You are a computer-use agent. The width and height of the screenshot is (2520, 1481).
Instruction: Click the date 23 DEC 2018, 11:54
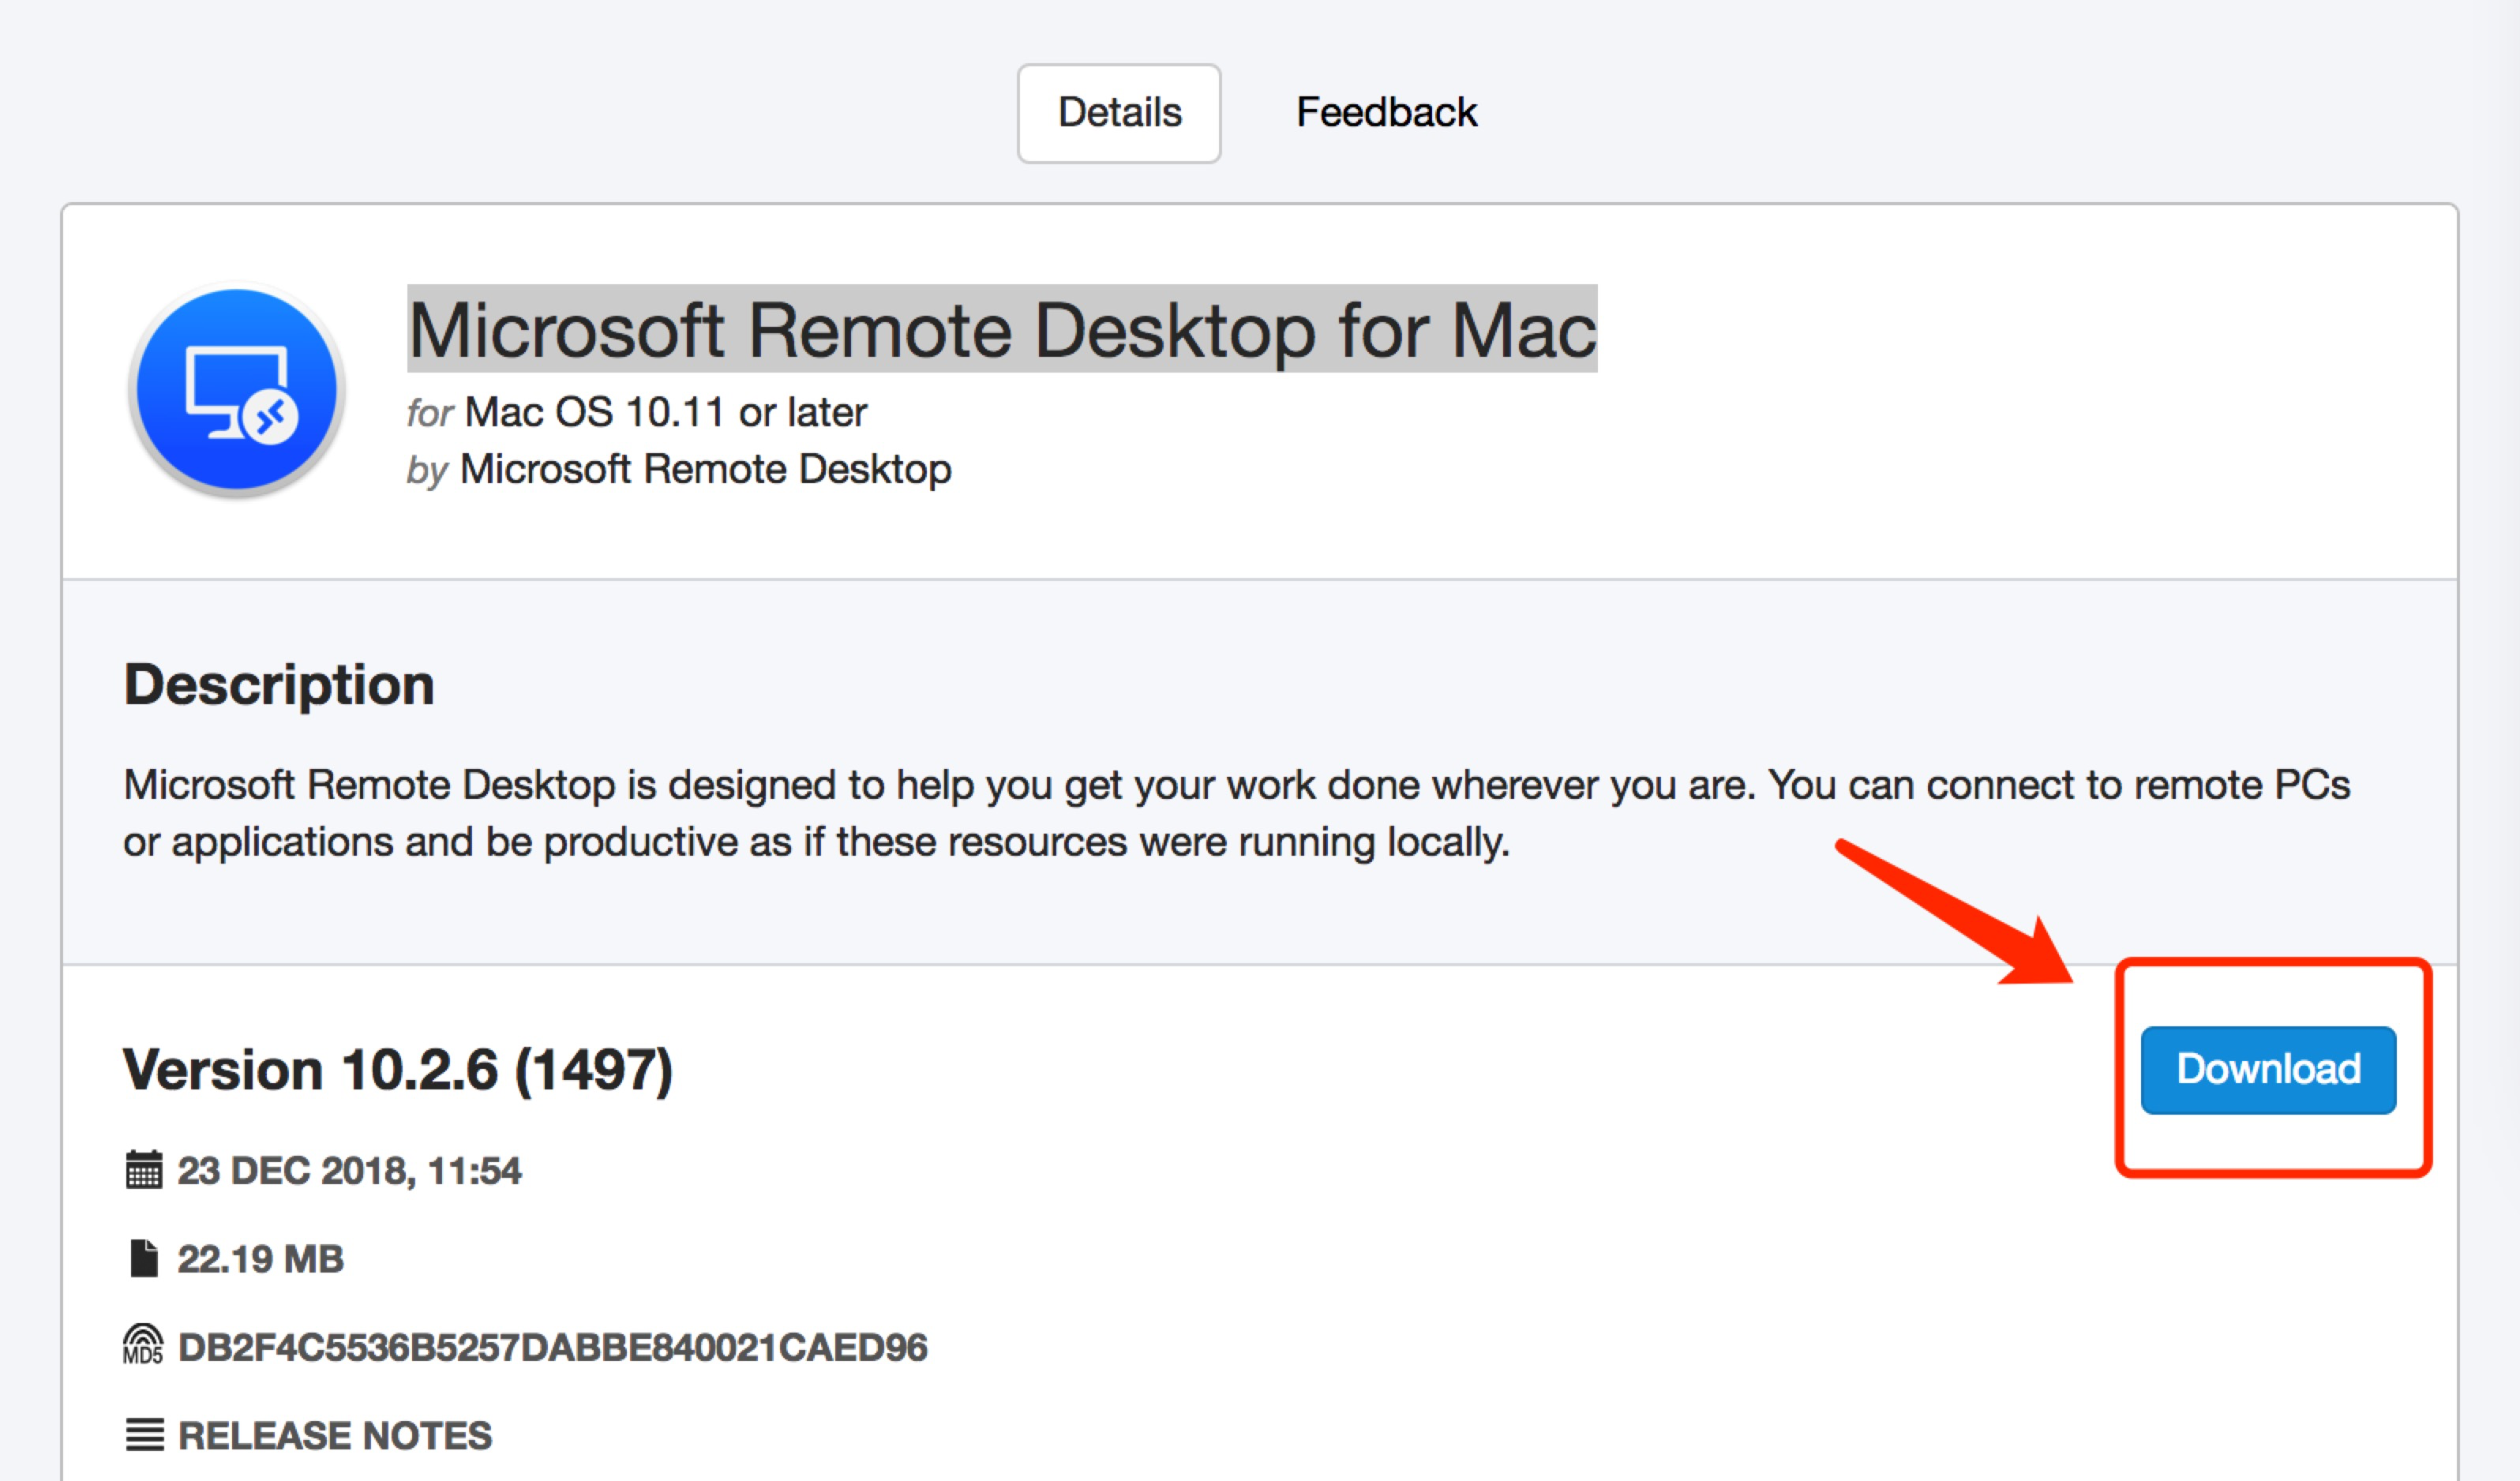[x=348, y=1170]
